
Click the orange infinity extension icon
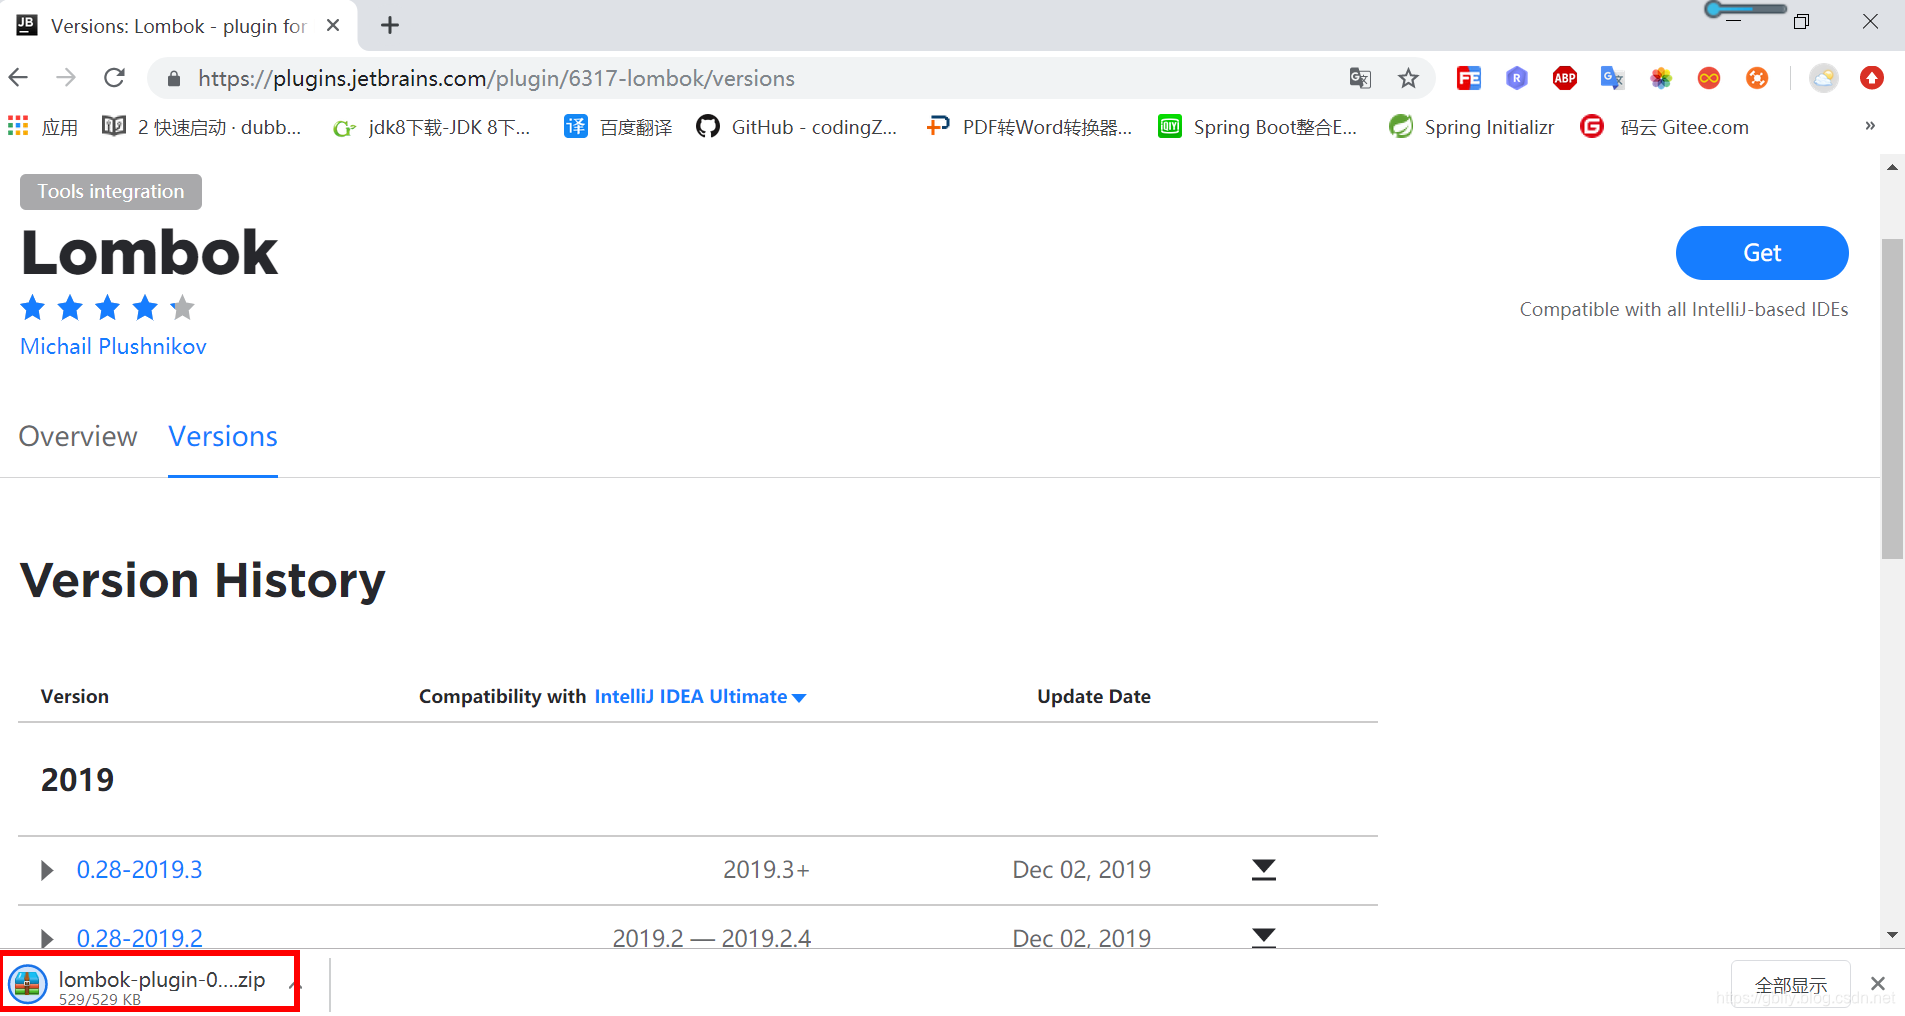1709,78
